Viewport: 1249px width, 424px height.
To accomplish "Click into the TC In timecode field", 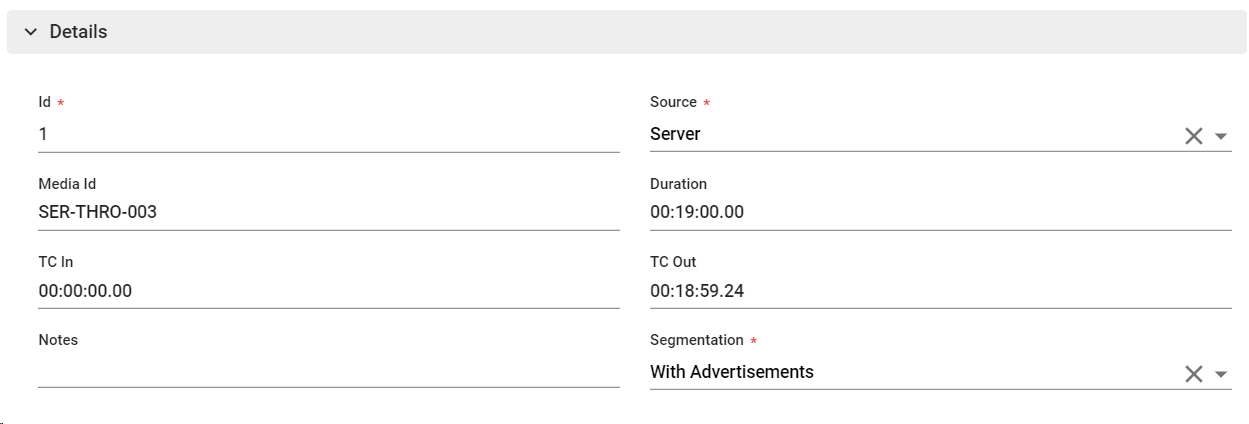I will [x=328, y=291].
